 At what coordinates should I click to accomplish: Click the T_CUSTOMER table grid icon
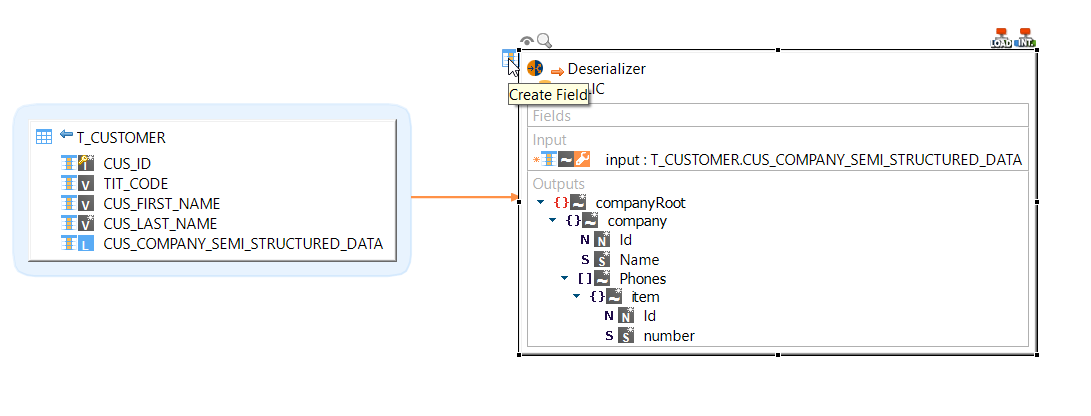(x=43, y=137)
